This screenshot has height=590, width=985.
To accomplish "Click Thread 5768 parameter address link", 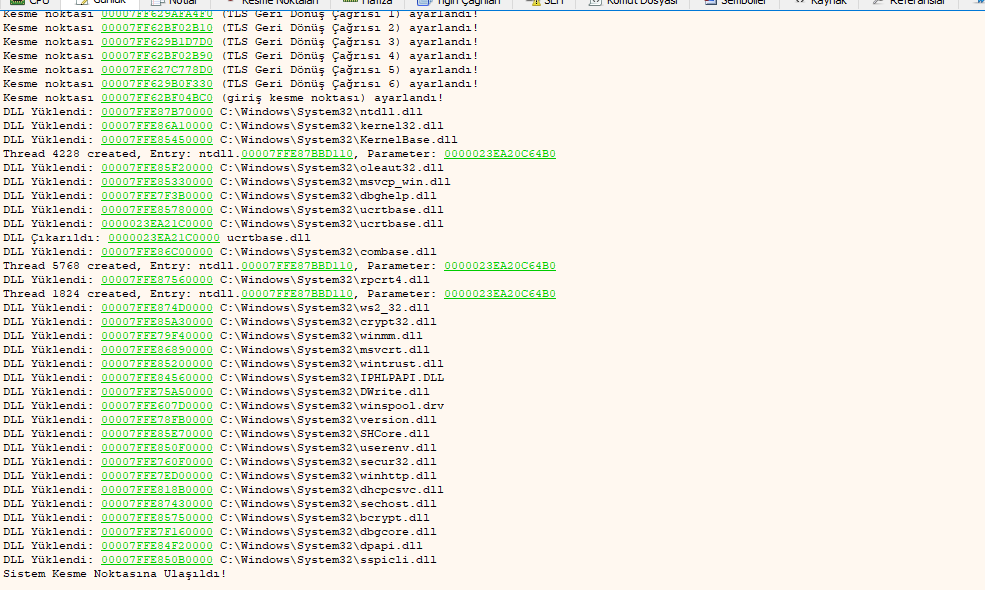I will point(500,266).
